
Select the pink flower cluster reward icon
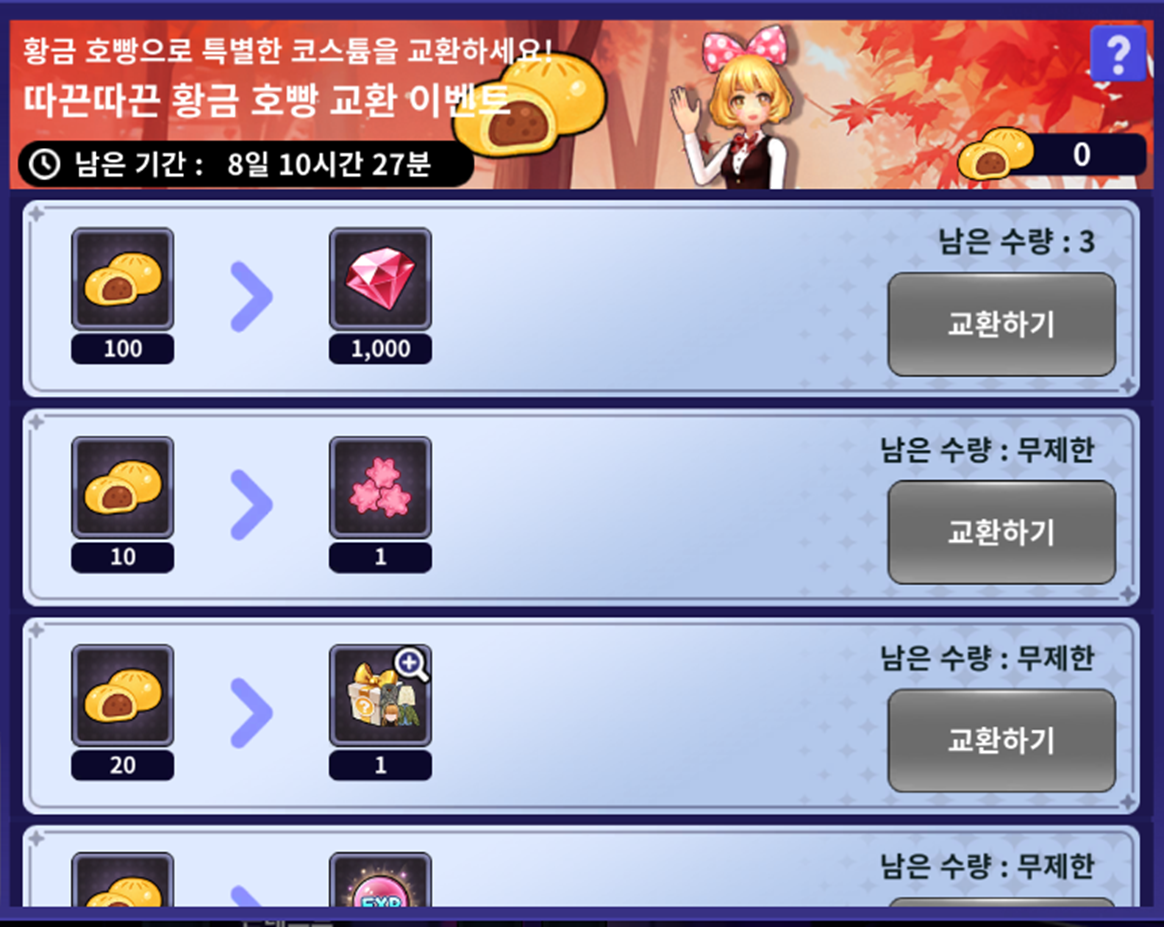pos(380,487)
